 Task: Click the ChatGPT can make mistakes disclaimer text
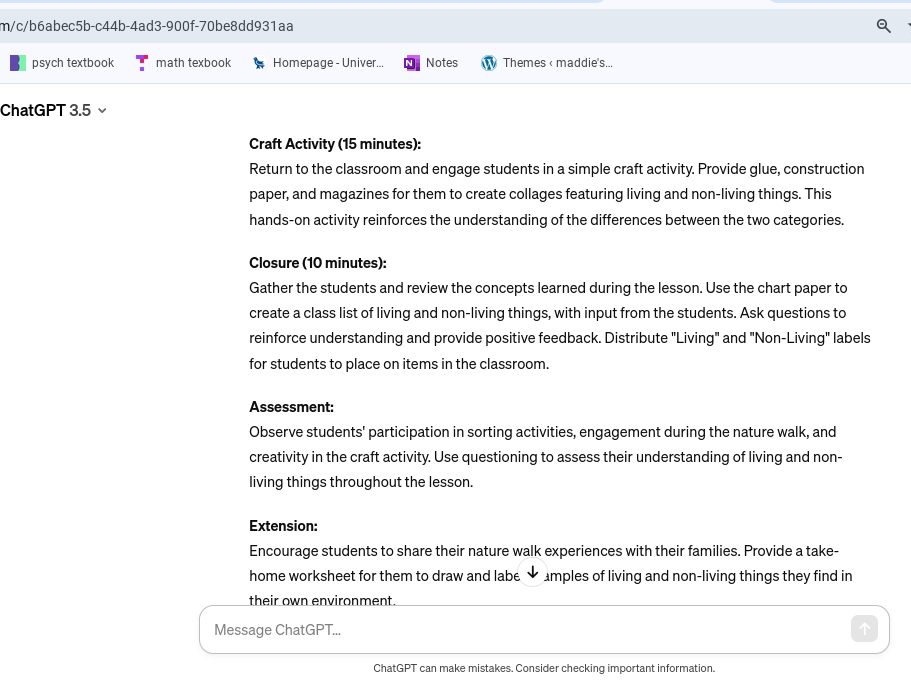[x=544, y=668]
